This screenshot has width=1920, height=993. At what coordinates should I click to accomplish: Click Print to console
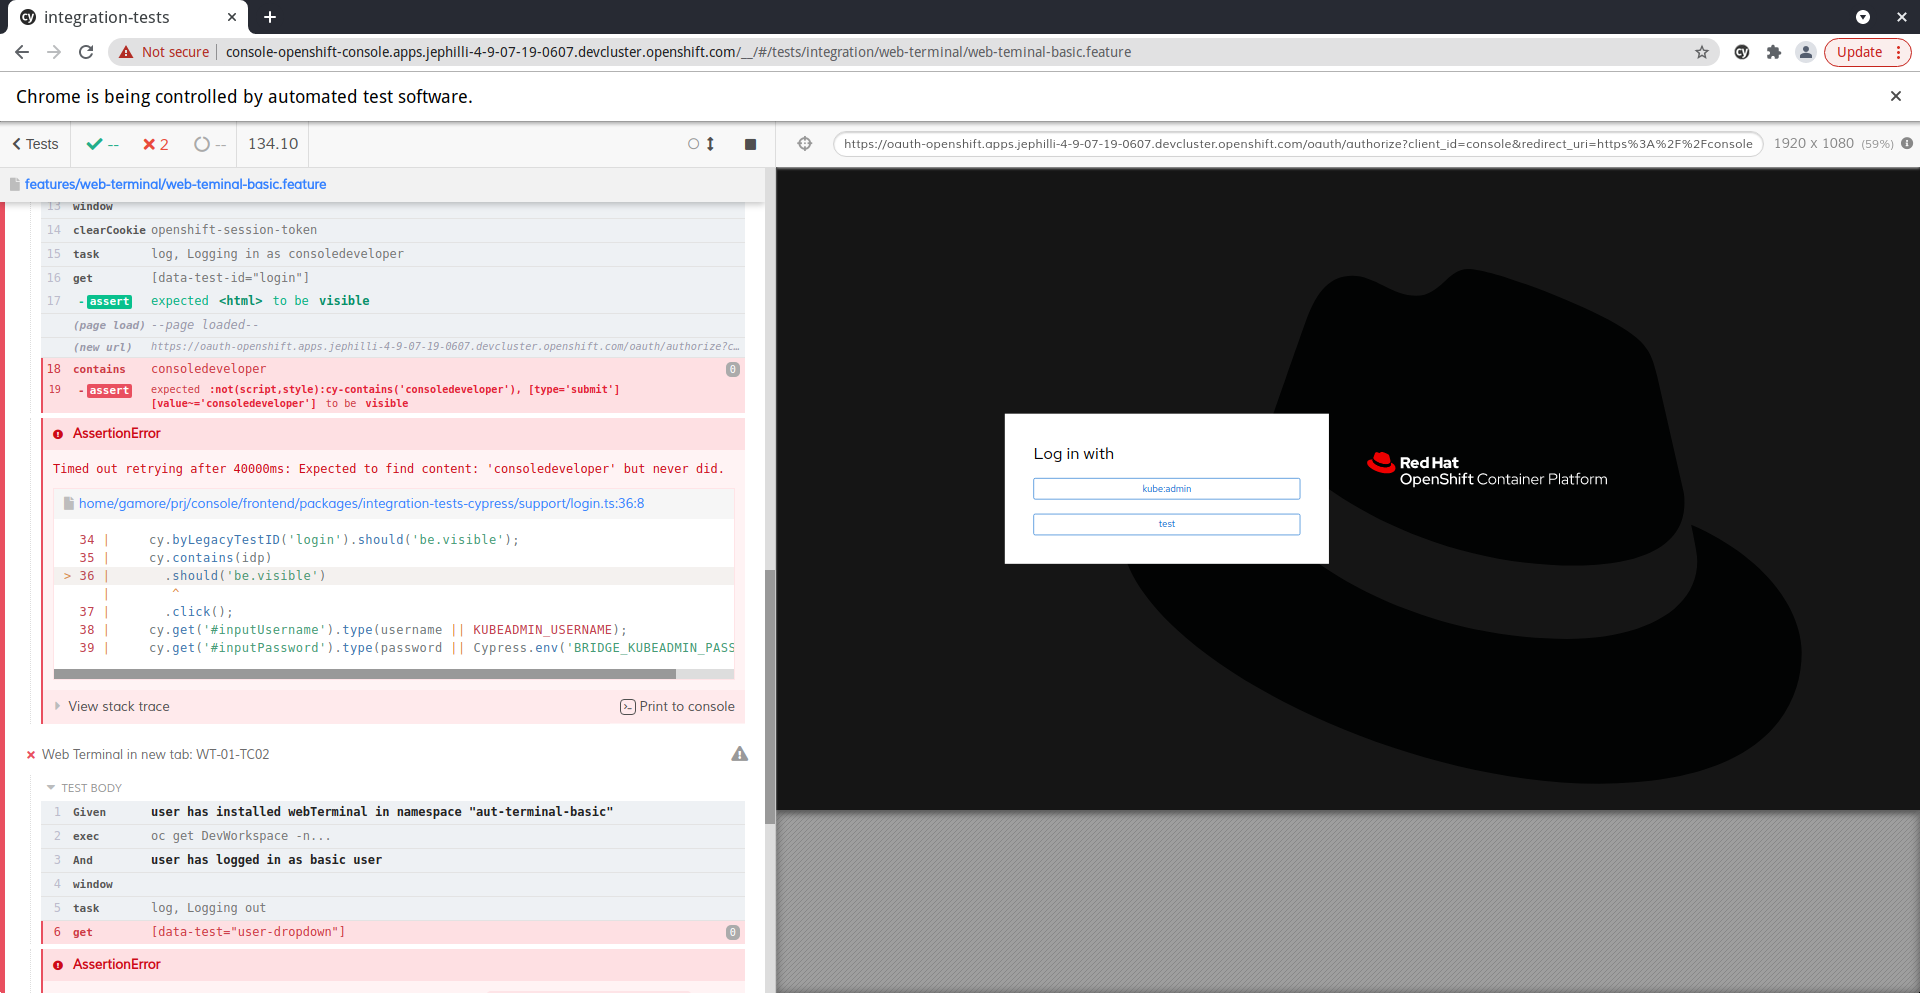tap(685, 706)
